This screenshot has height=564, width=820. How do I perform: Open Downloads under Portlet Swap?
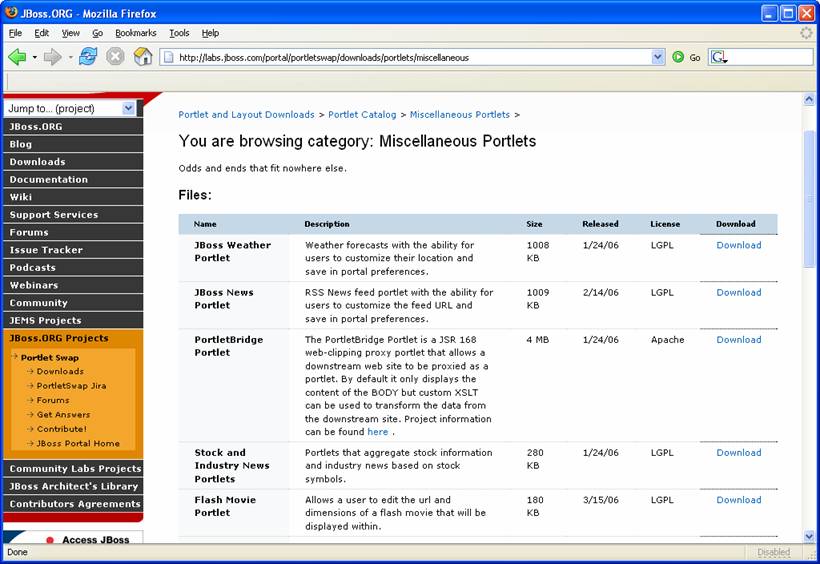pos(60,371)
